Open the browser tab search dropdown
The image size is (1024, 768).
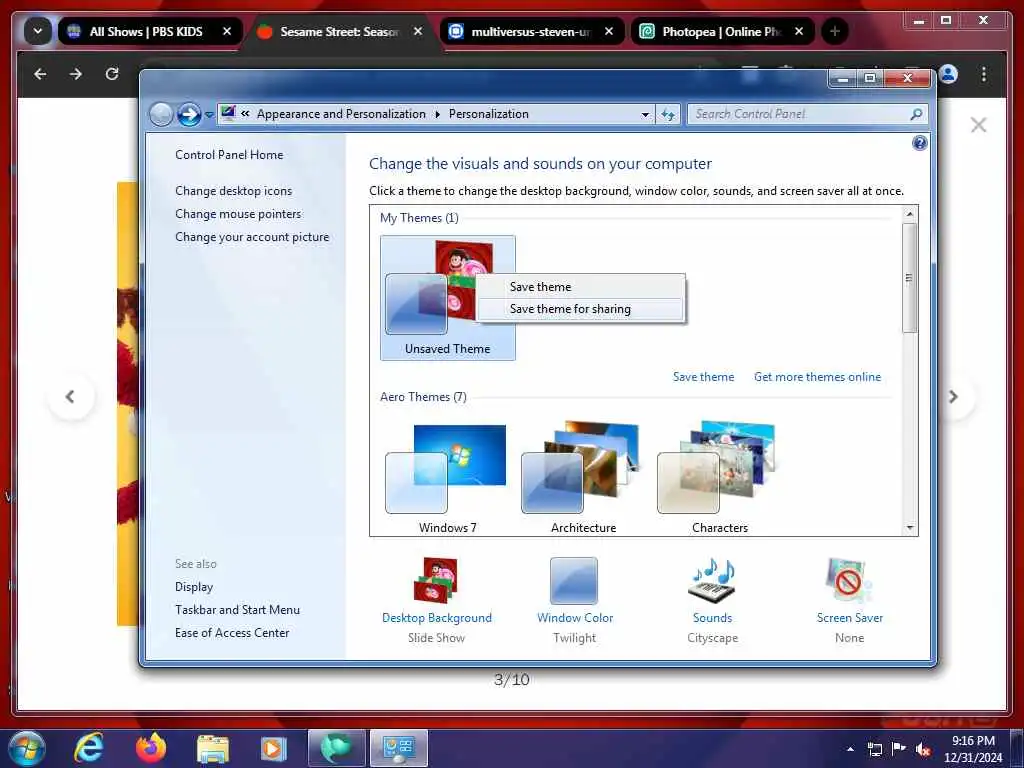[38, 31]
